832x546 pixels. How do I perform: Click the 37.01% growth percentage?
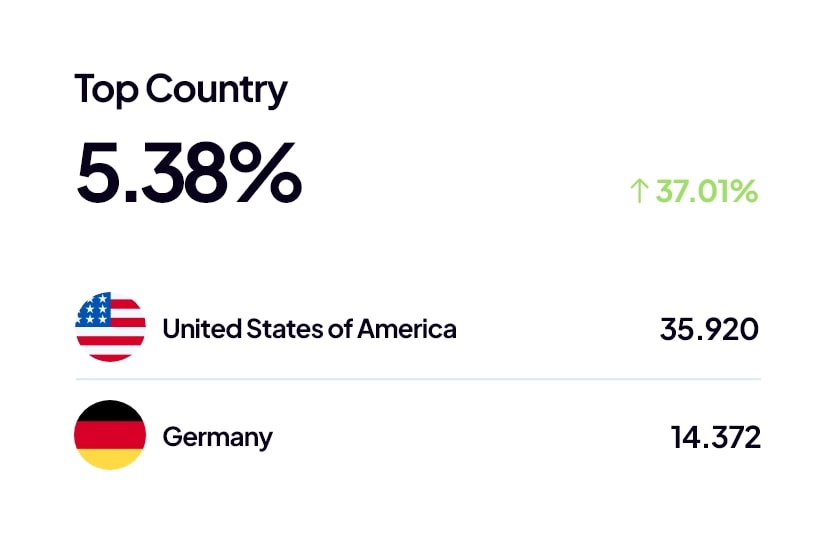pyautogui.click(x=706, y=190)
